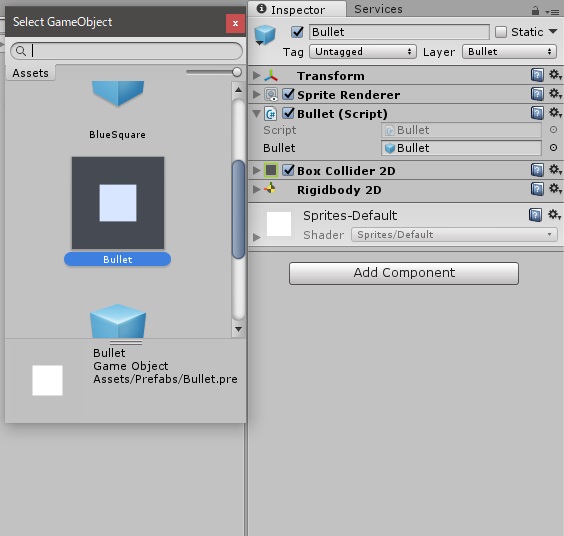Open Sprite Renderer settings gear menu
The width and height of the screenshot is (564, 536).
click(x=555, y=94)
